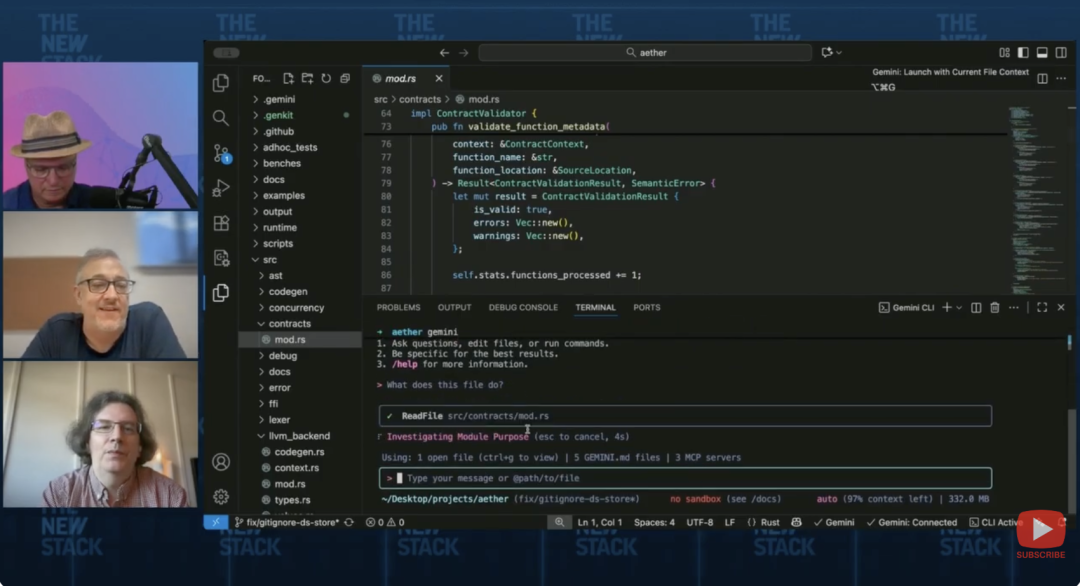The width and height of the screenshot is (1080, 586).
Task: Switch to the DEBUG CONSOLE tab
Action: pyautogui.click(x=523, y=308)
